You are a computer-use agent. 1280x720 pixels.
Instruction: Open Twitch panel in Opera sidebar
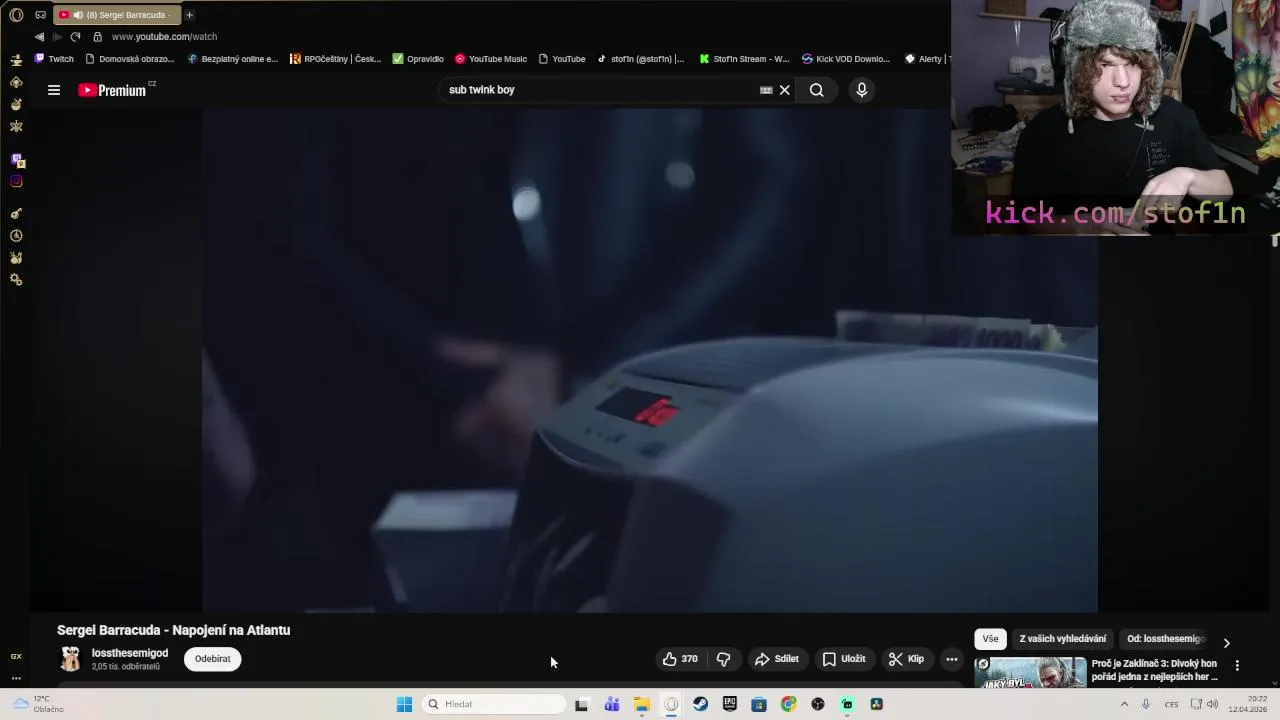[17, 160]
